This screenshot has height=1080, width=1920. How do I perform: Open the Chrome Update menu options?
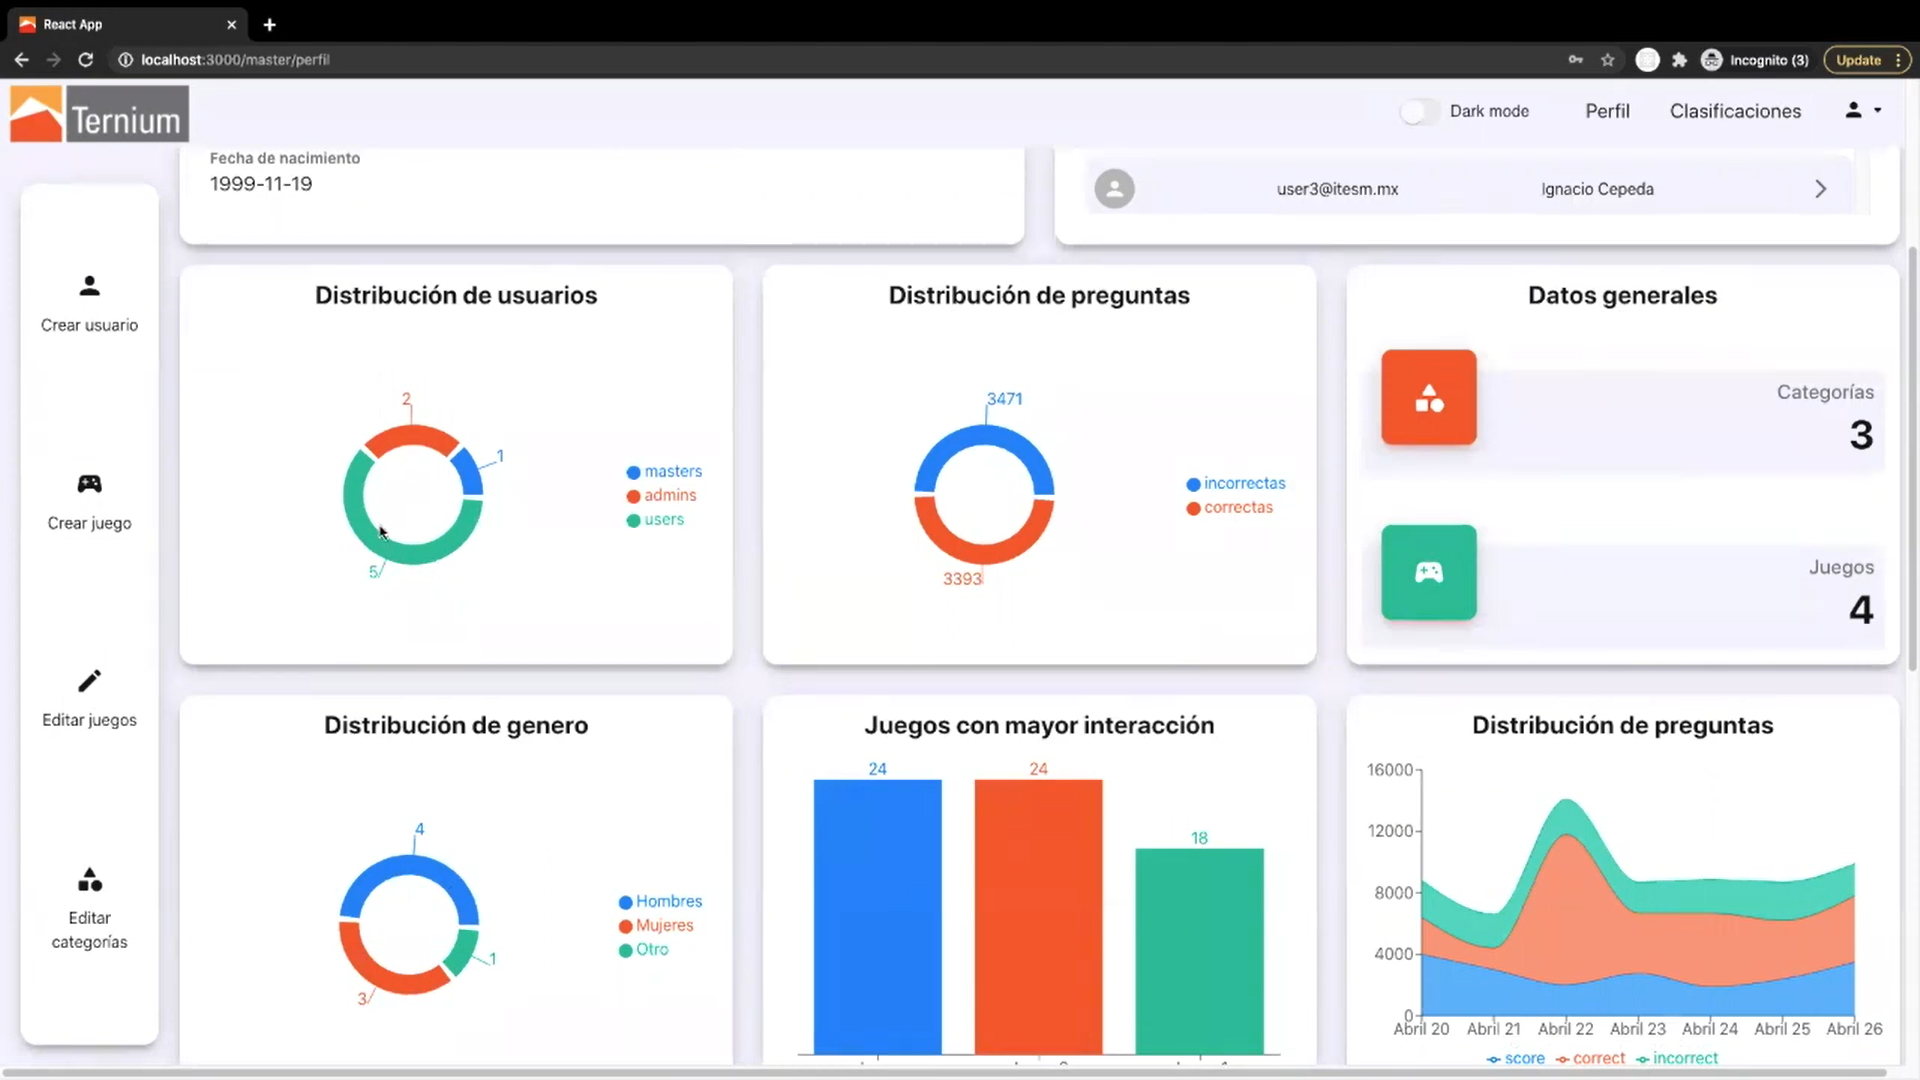tap(1897, 59)
